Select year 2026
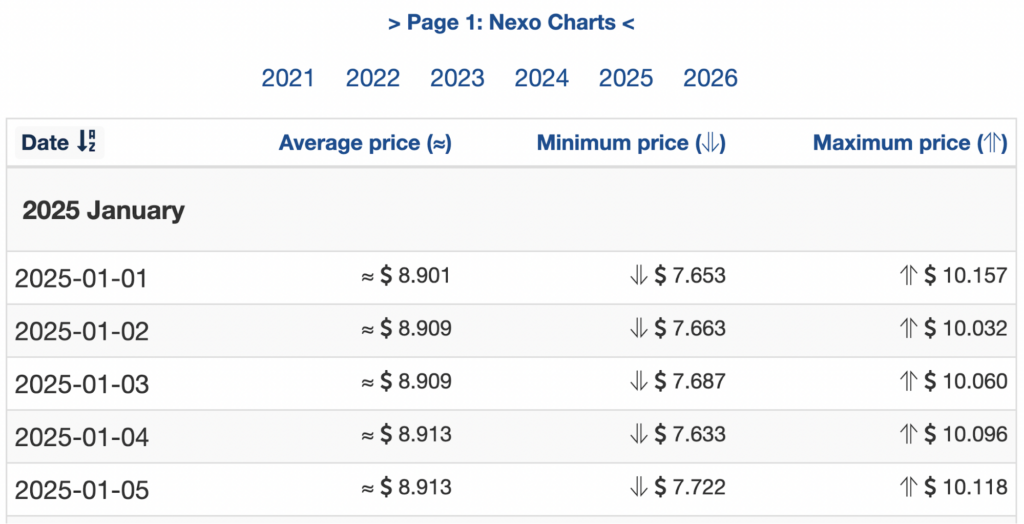1024x524 pixels. tap(711, 78)
